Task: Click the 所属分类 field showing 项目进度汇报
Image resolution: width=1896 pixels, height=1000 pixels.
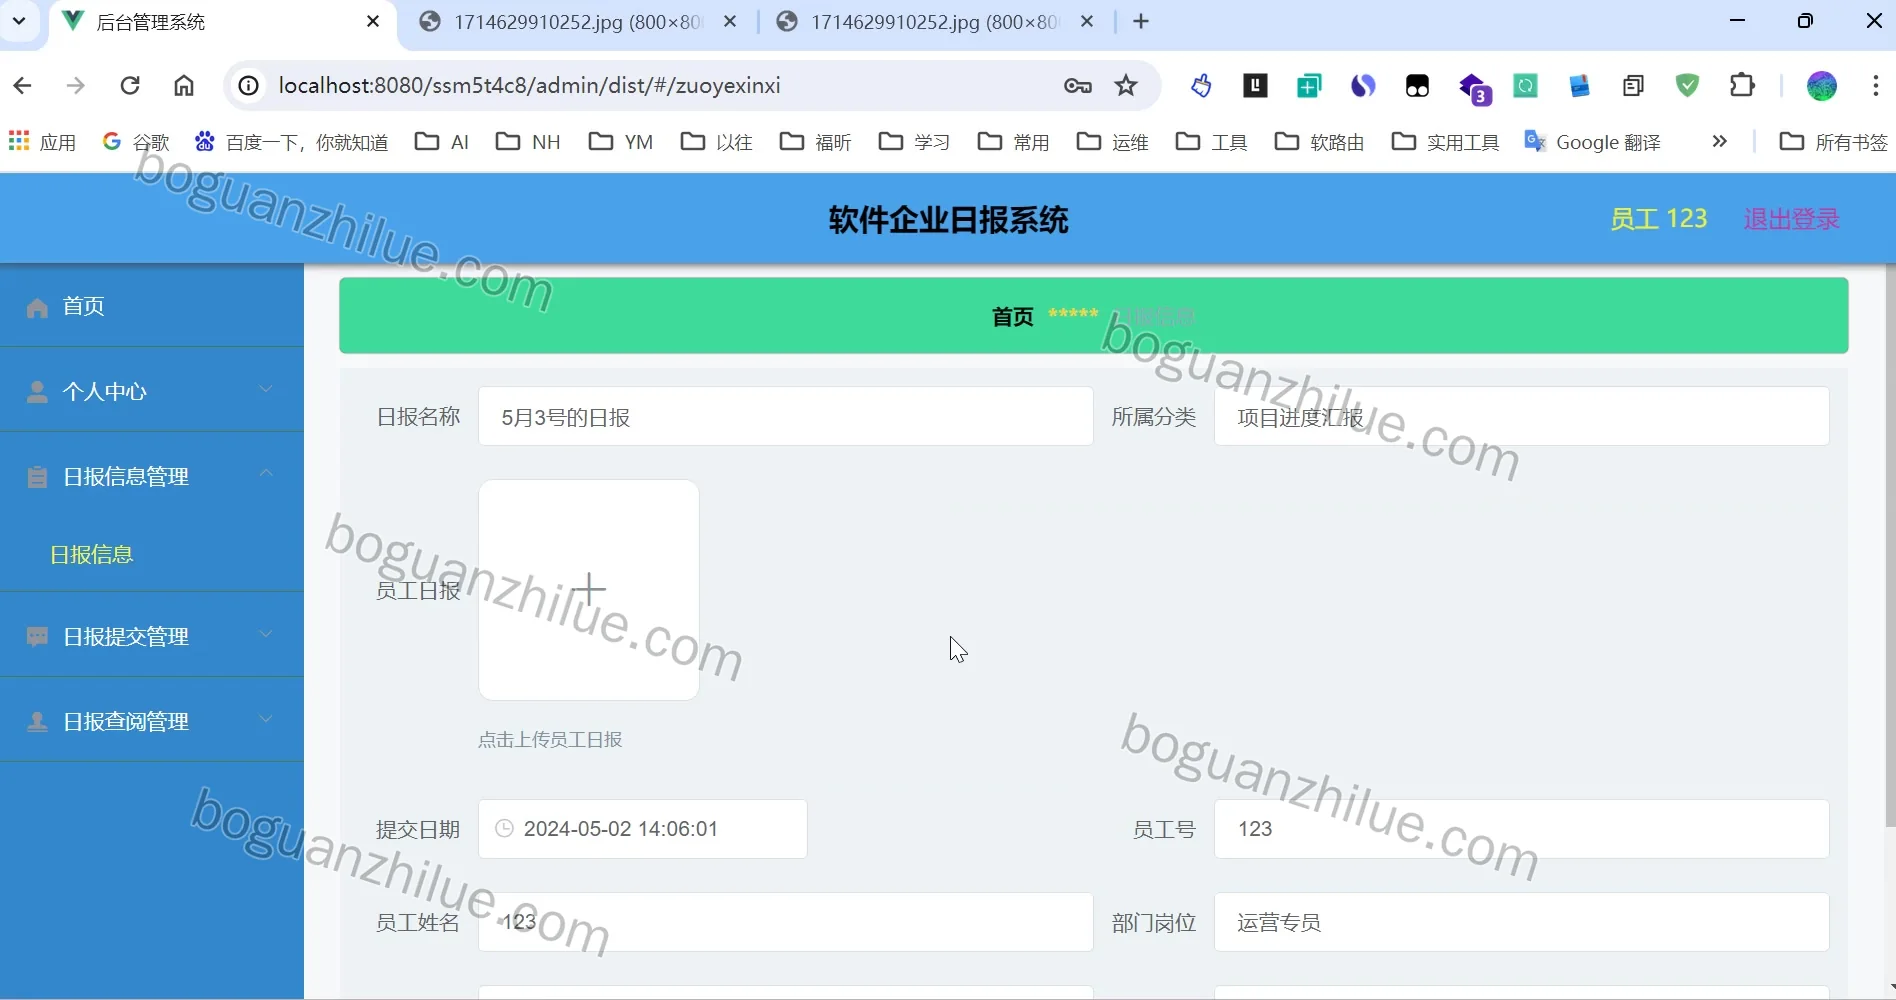Action: pyautogui.click(x=1522, y=417)
